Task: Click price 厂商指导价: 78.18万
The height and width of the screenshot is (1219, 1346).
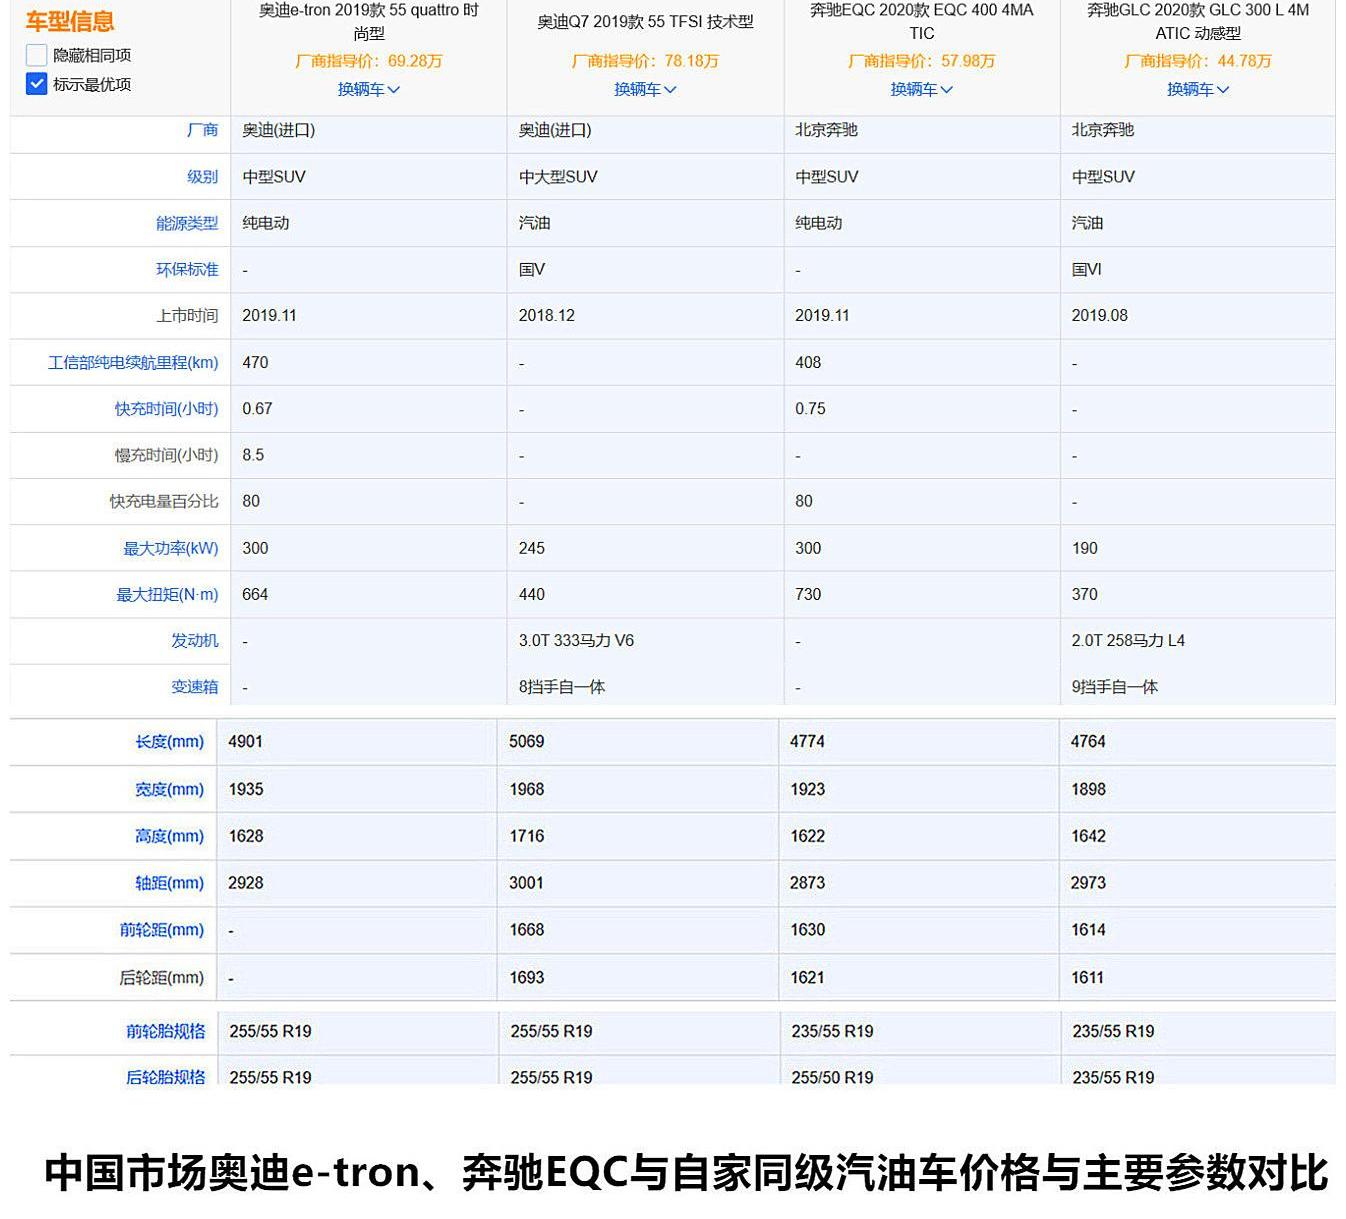Action: 645,61
